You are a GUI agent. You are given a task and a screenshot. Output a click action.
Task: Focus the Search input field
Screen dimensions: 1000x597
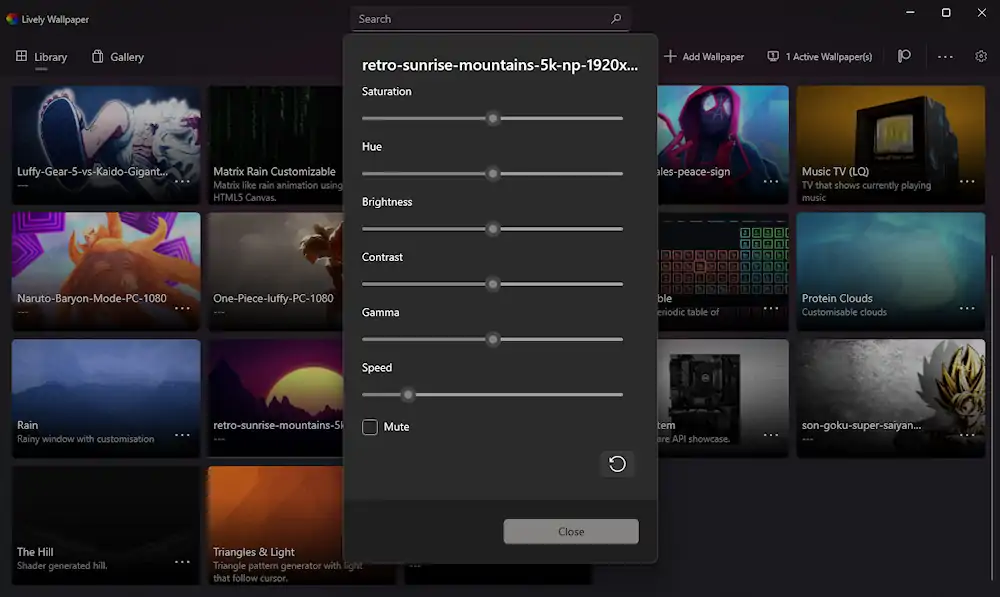tap(490, 19)
